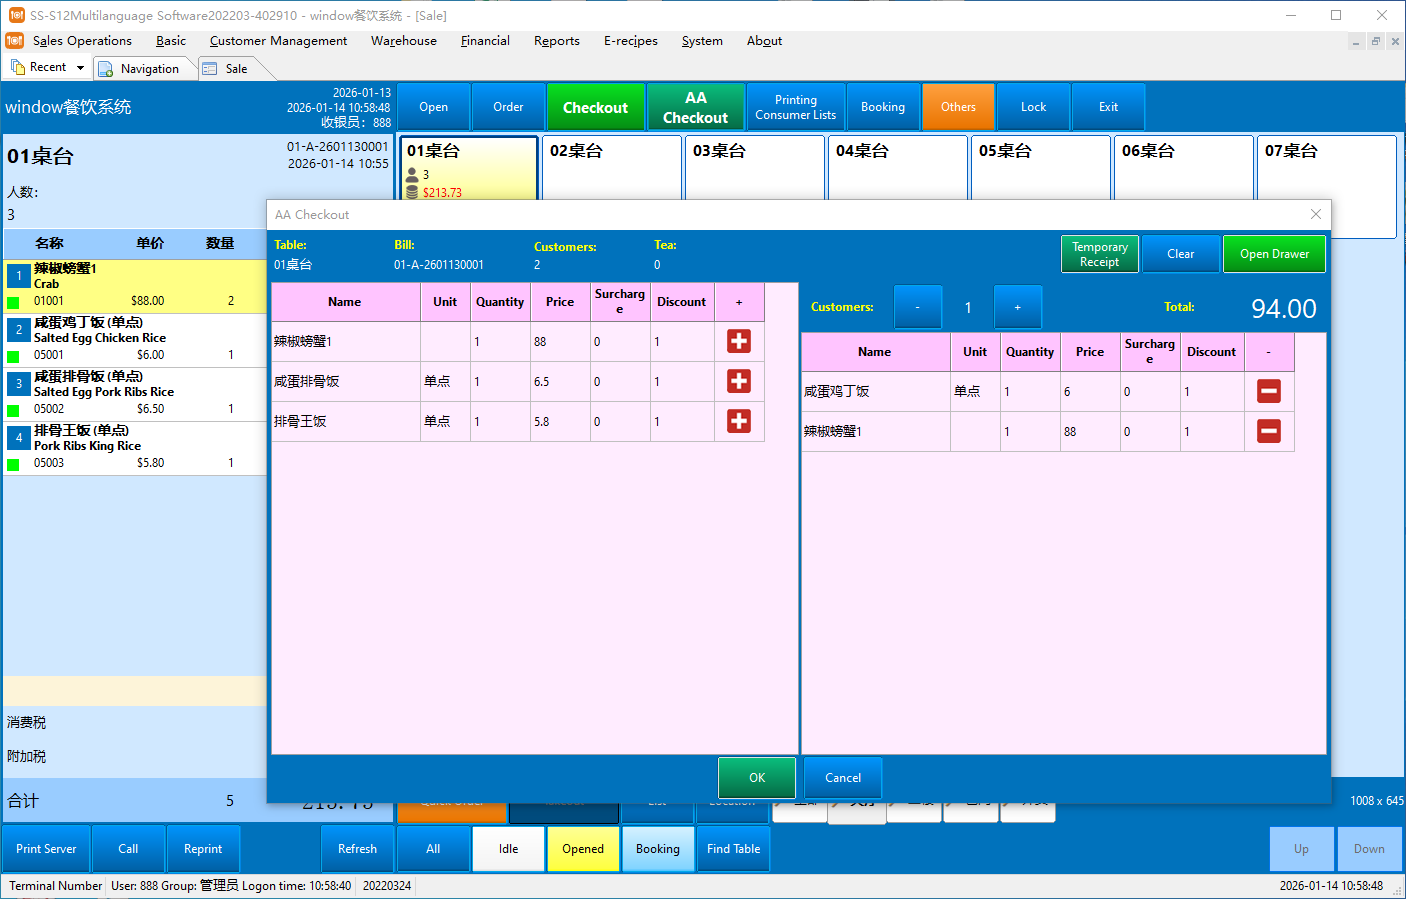This screenshot has width=1406, height=899.
Task: Show only Idle tables
Action: pos(508,849)
